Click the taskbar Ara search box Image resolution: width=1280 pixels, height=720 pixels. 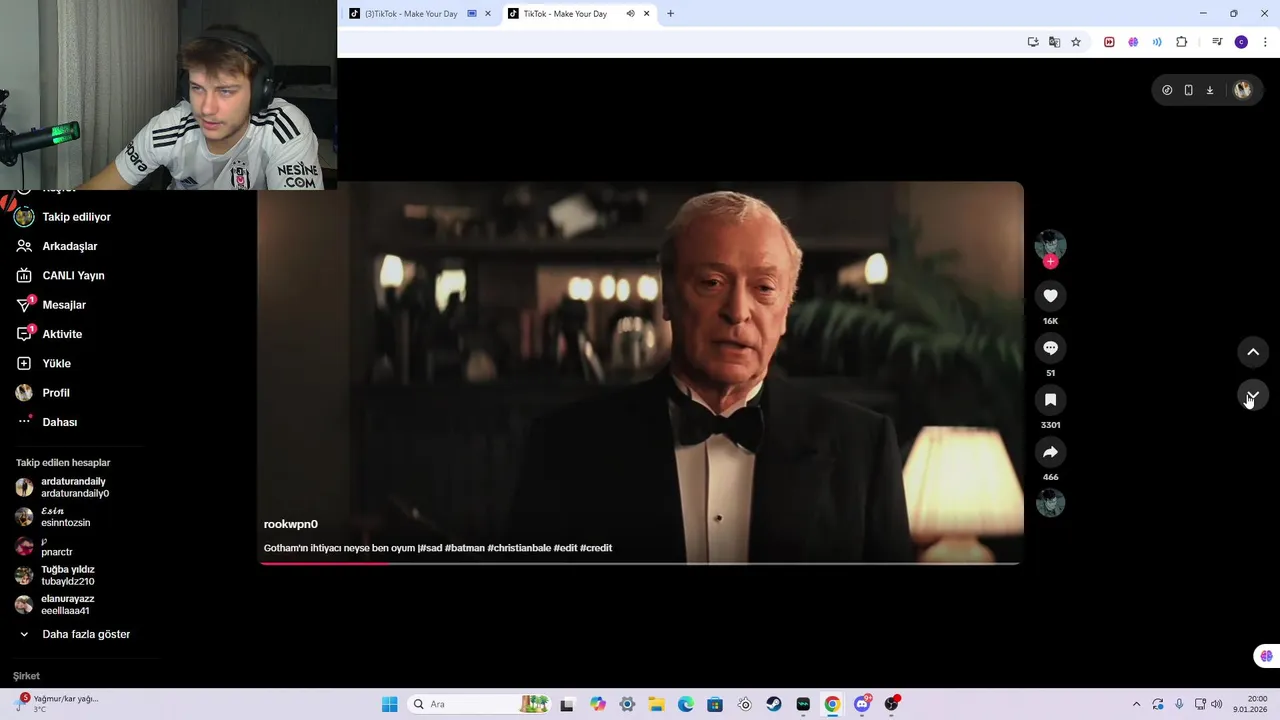coord(479,704)
